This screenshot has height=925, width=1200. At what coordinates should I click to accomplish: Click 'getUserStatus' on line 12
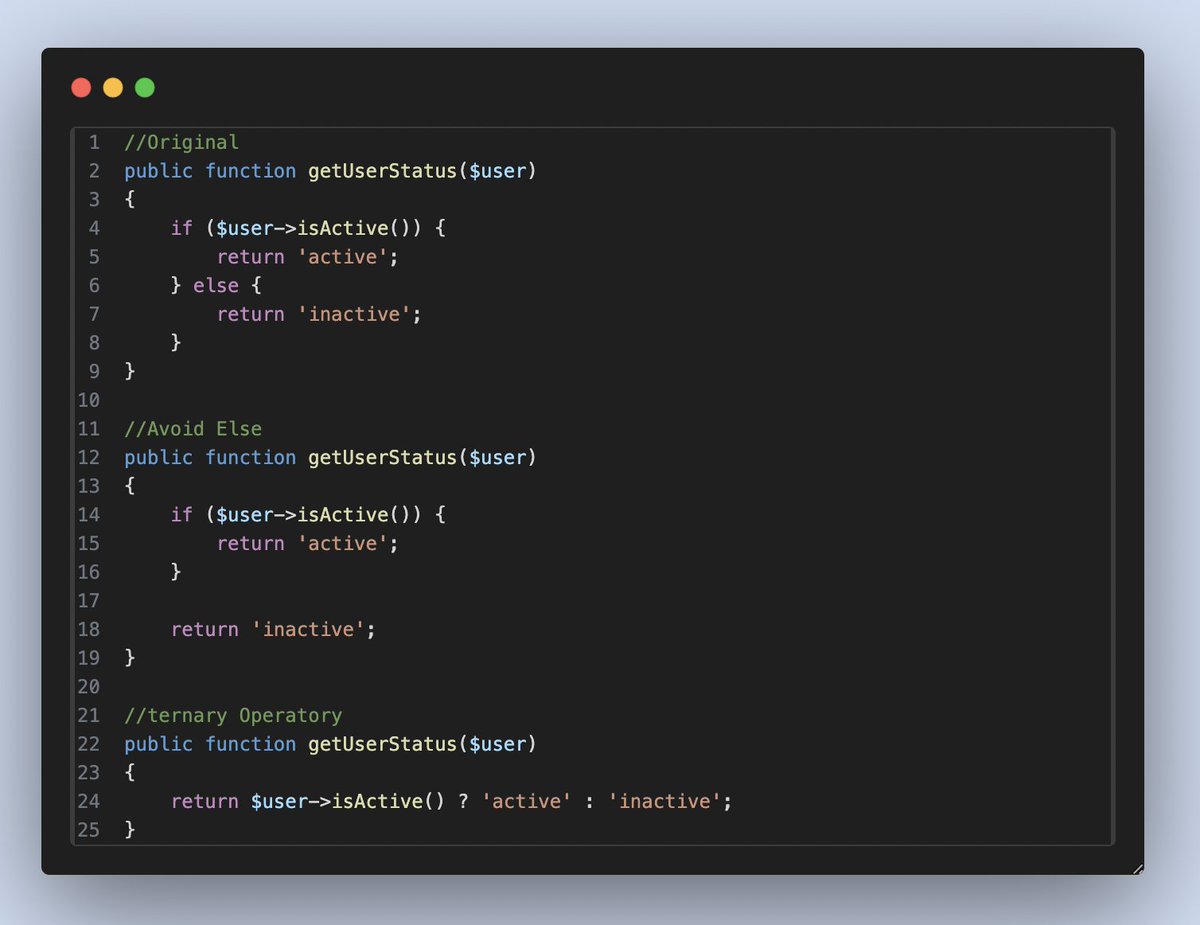(x=382, y=458)
